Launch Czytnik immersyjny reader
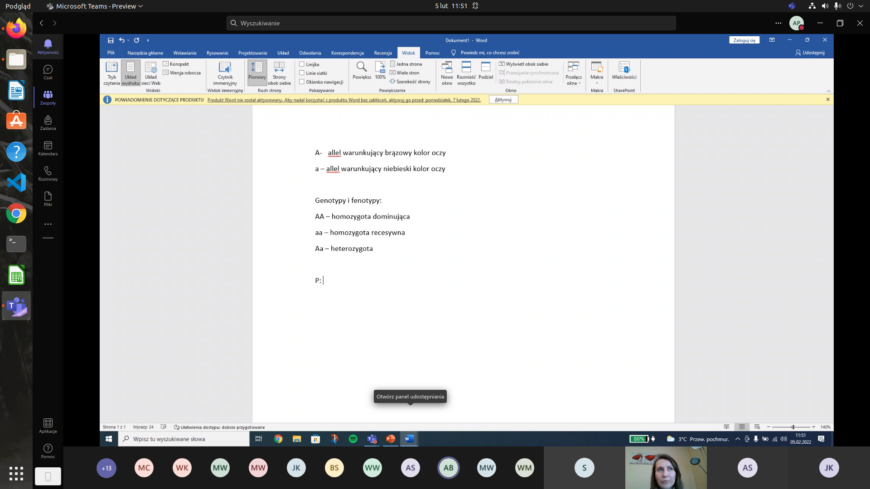 point(225,73)
